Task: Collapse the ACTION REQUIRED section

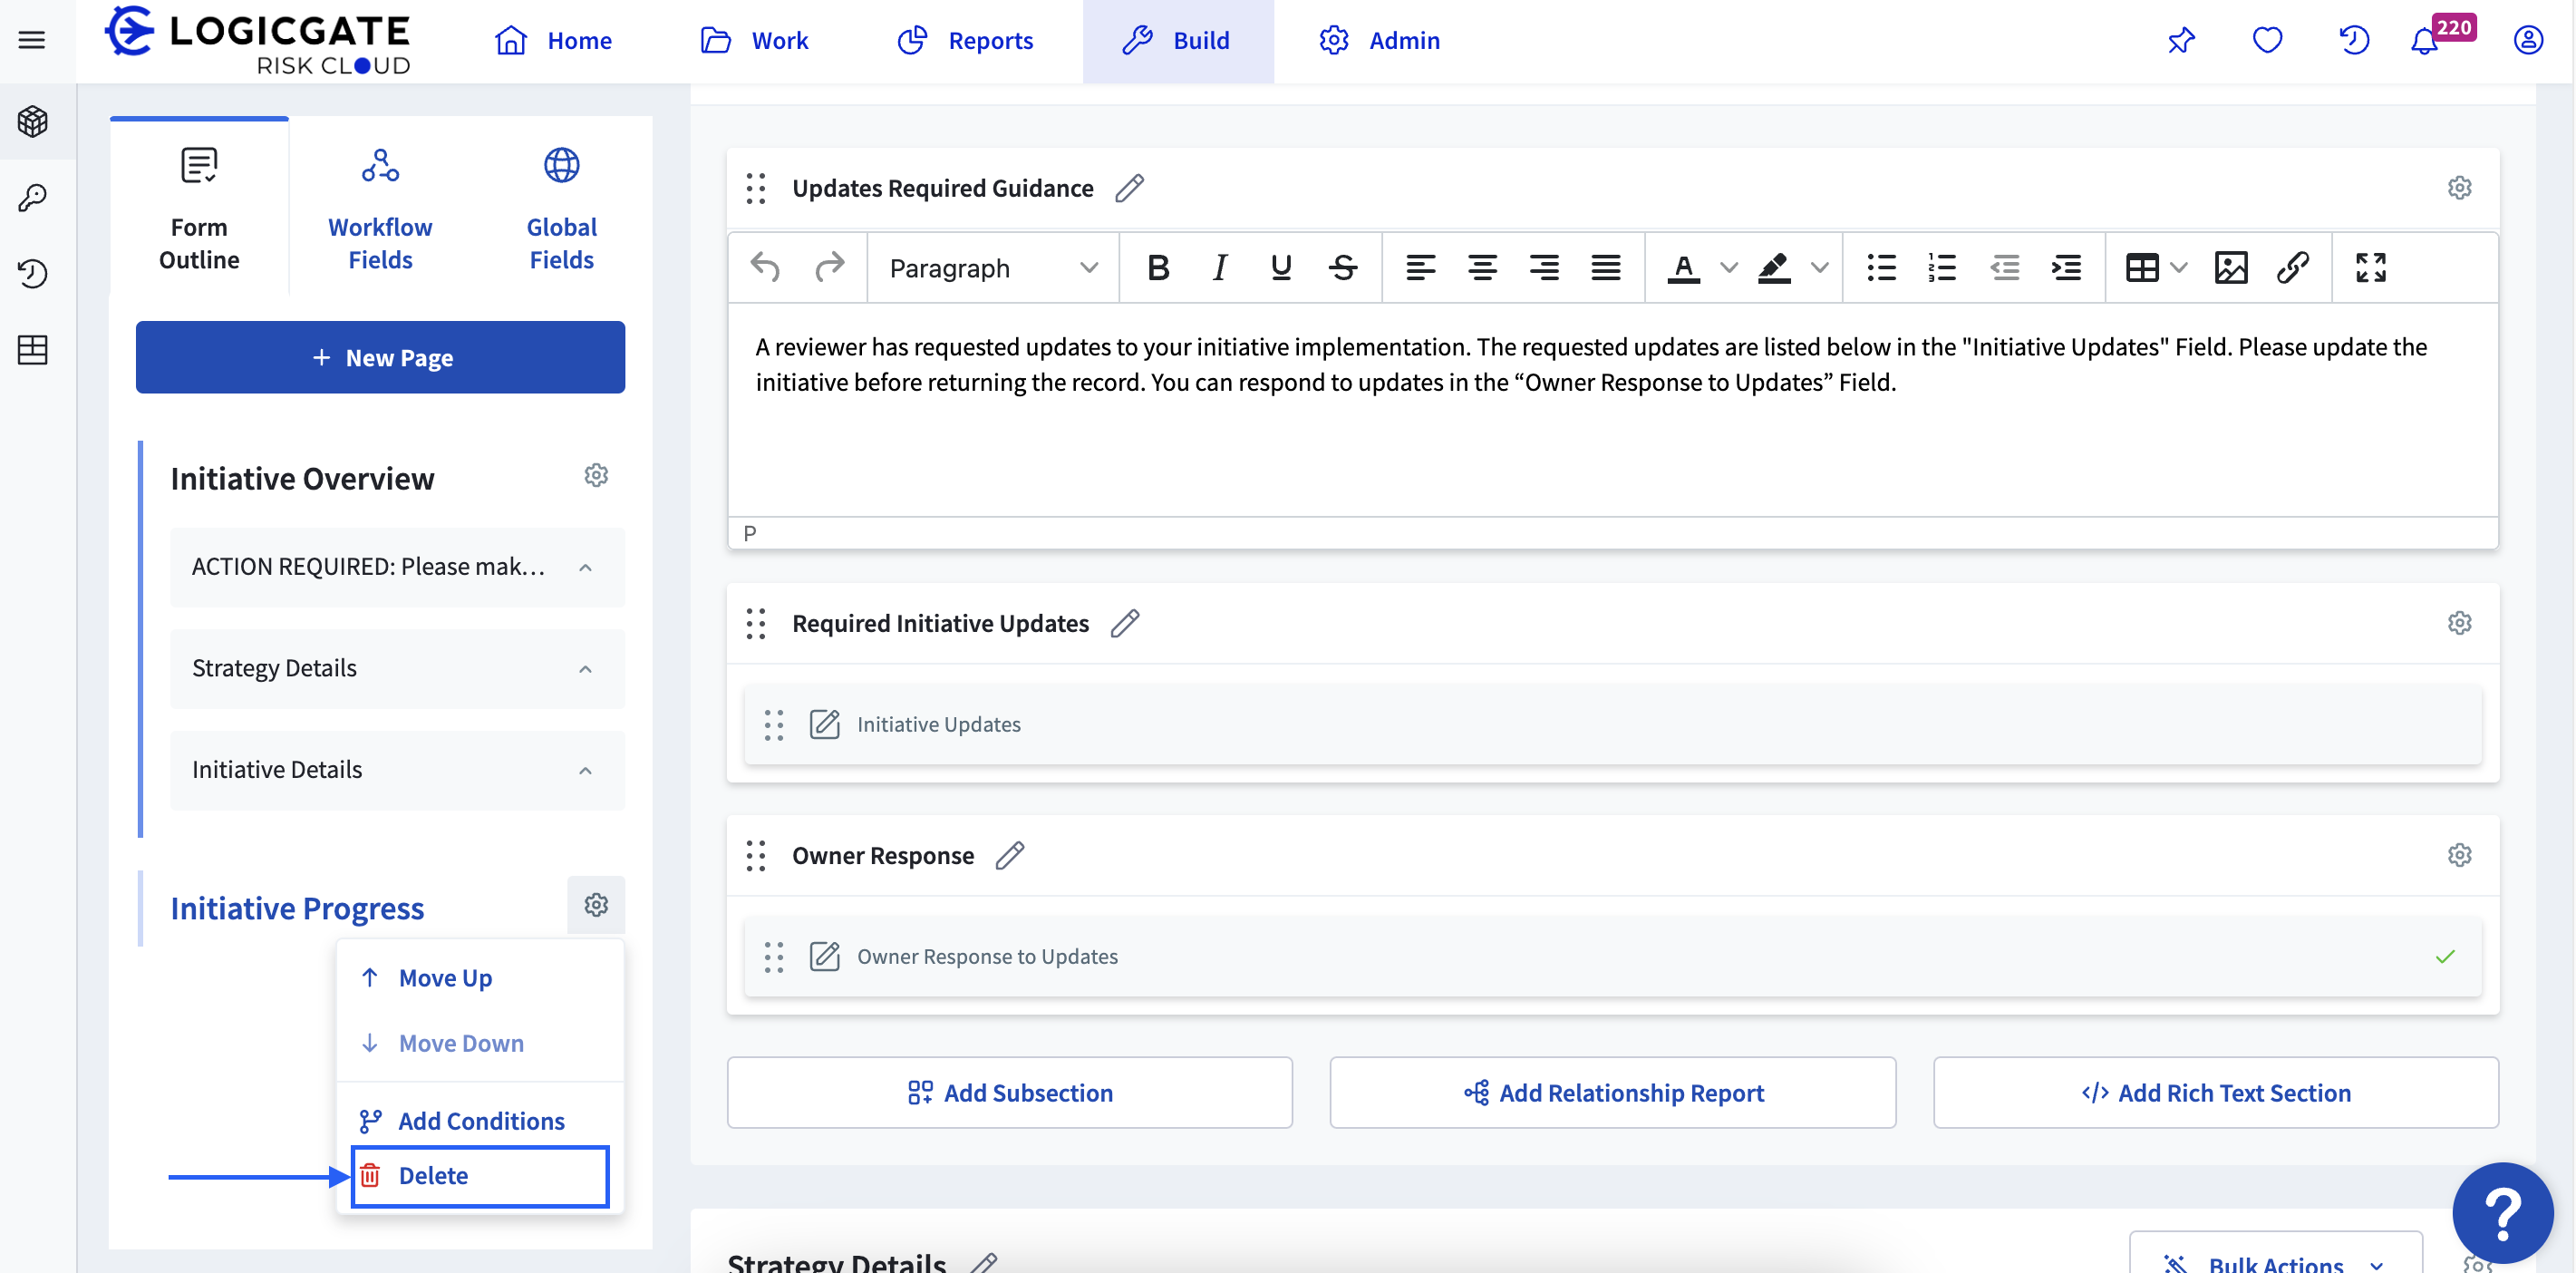Action: point(585,567)
